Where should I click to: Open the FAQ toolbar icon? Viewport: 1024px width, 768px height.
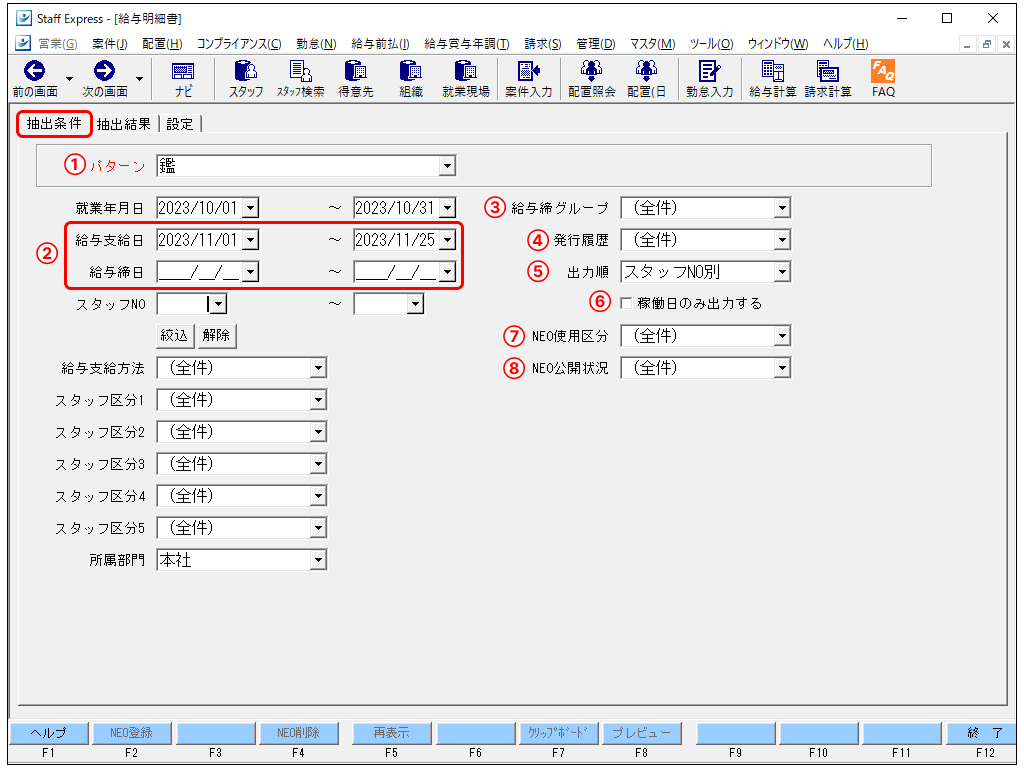click(883, 71)
